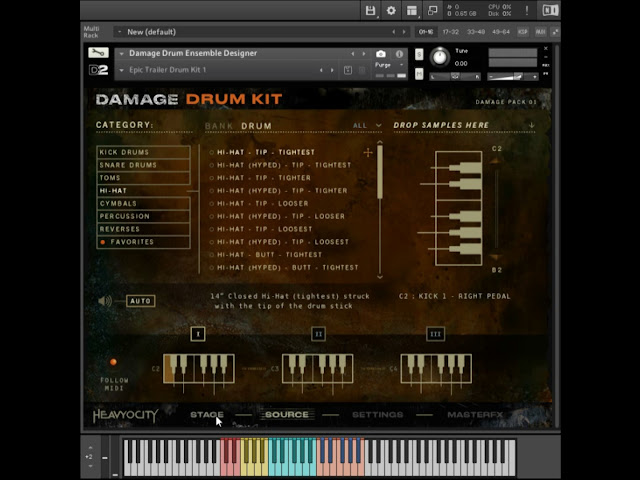Screen dimensions: 640x480
Task: Click the exclamation panic button
Action: click(527, 11)
